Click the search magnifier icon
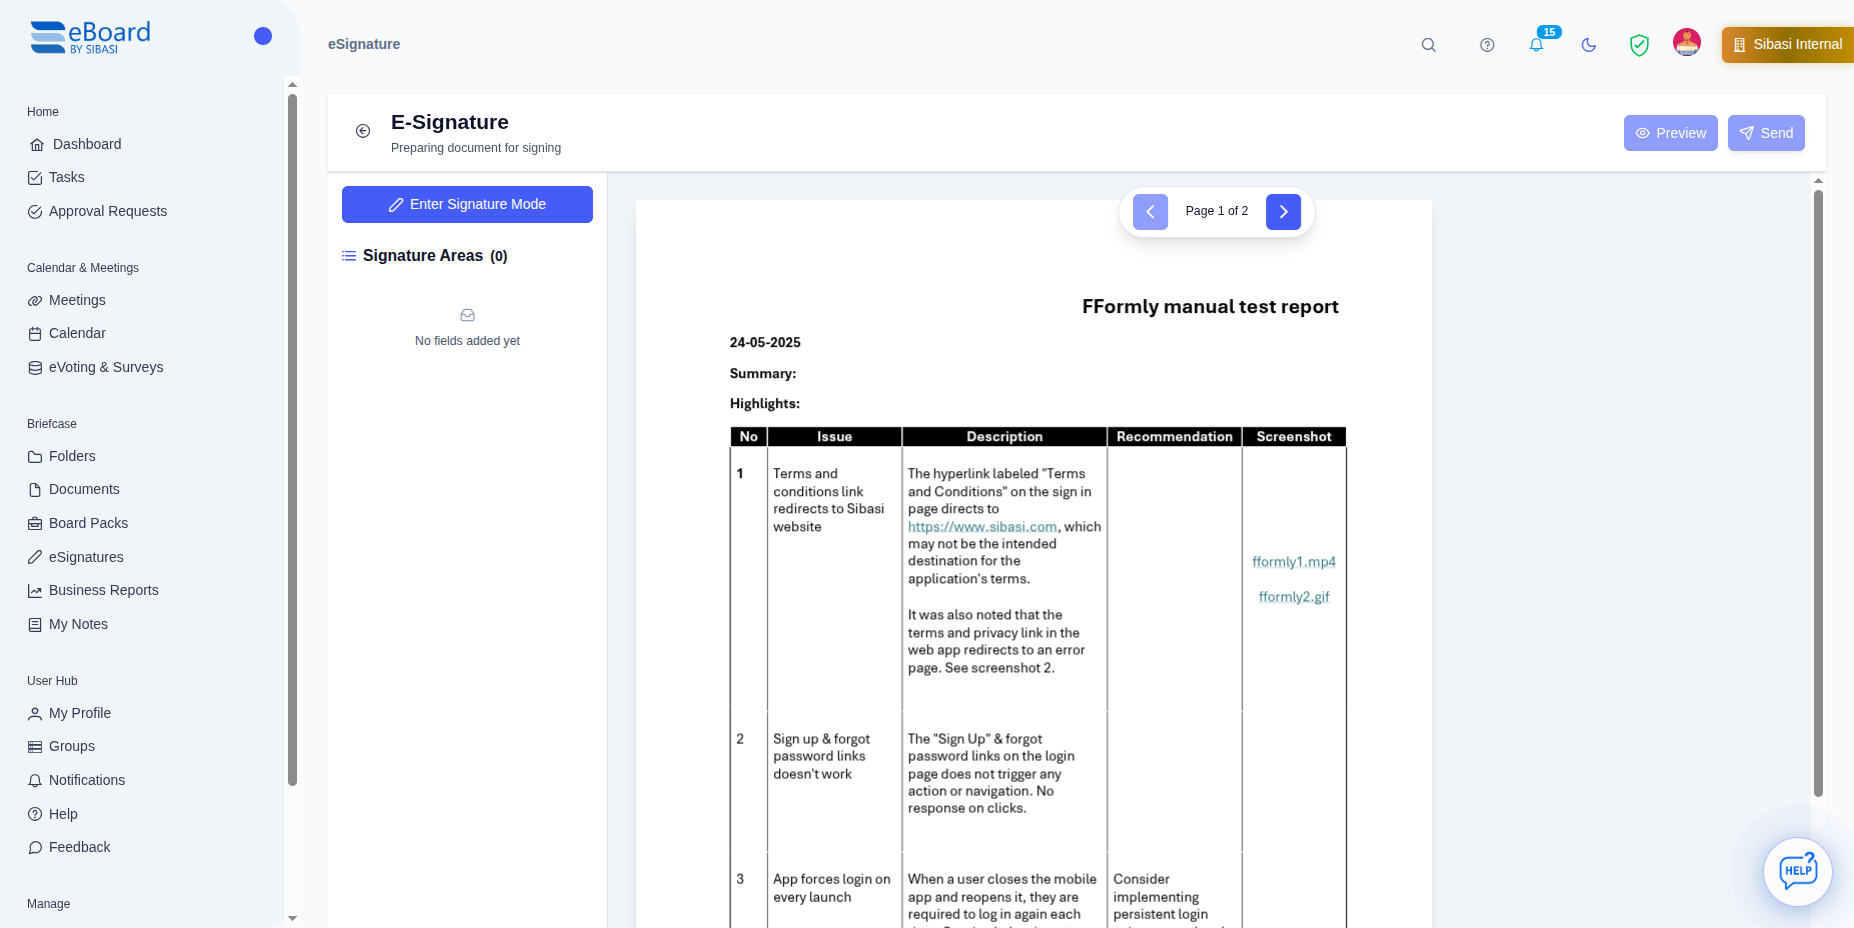 click(x=1428, y=45)
